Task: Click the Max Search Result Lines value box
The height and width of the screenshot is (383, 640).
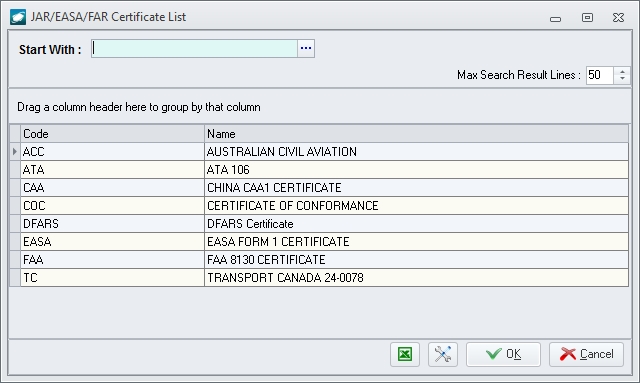Action: point(600,75)
